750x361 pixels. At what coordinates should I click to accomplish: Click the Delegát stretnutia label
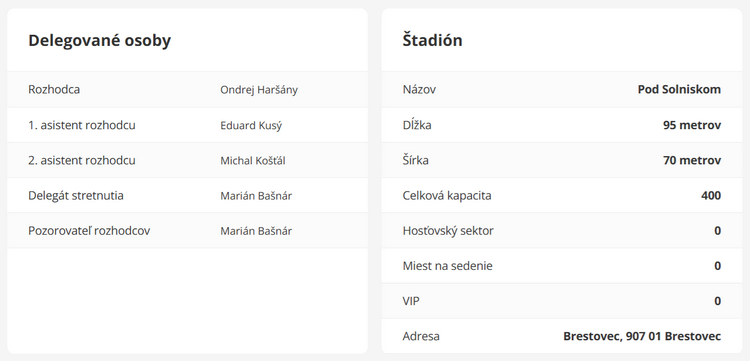click(76, 196)
